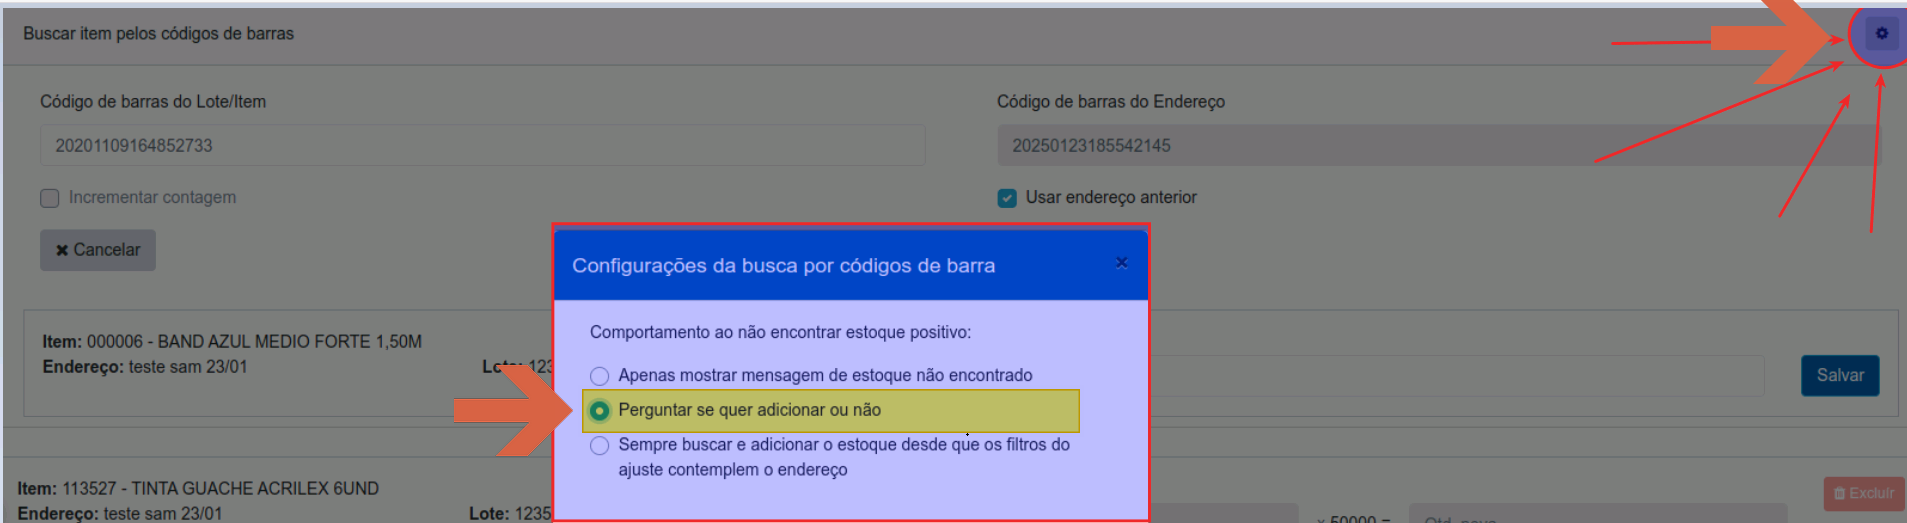Click the Cancelar button
The image size is (1907, 523).
tap(98, 250)
